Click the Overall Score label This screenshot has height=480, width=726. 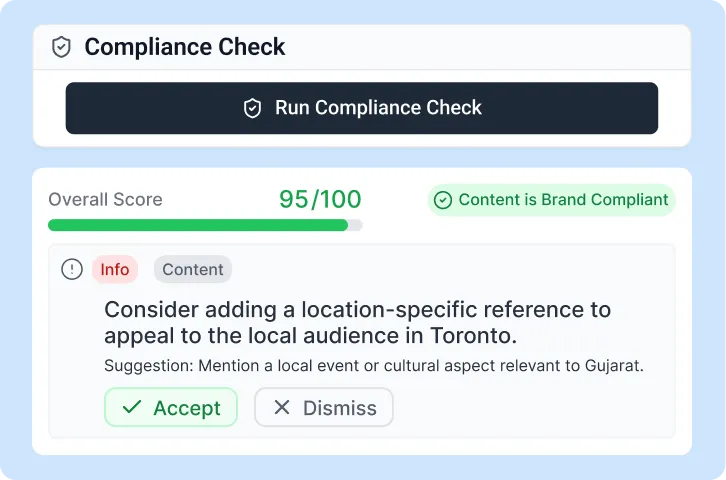click(105, 200)
